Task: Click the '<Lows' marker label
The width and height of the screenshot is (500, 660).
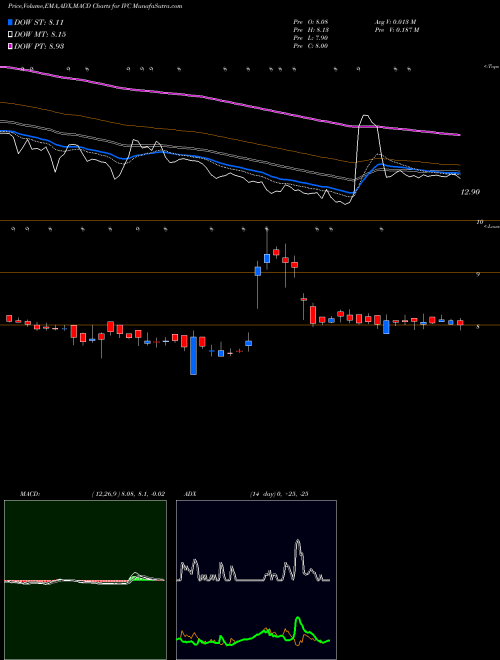Action: click(492, 227)
